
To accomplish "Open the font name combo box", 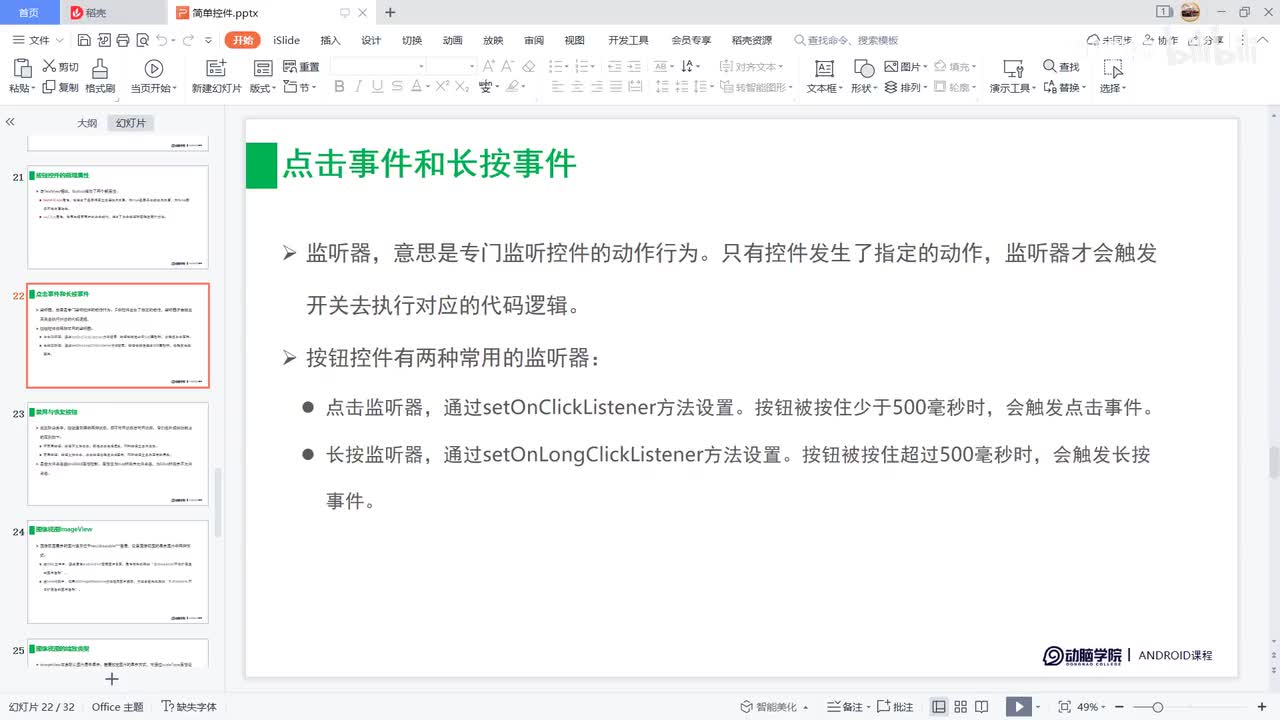I will click(x=378, y=66).
